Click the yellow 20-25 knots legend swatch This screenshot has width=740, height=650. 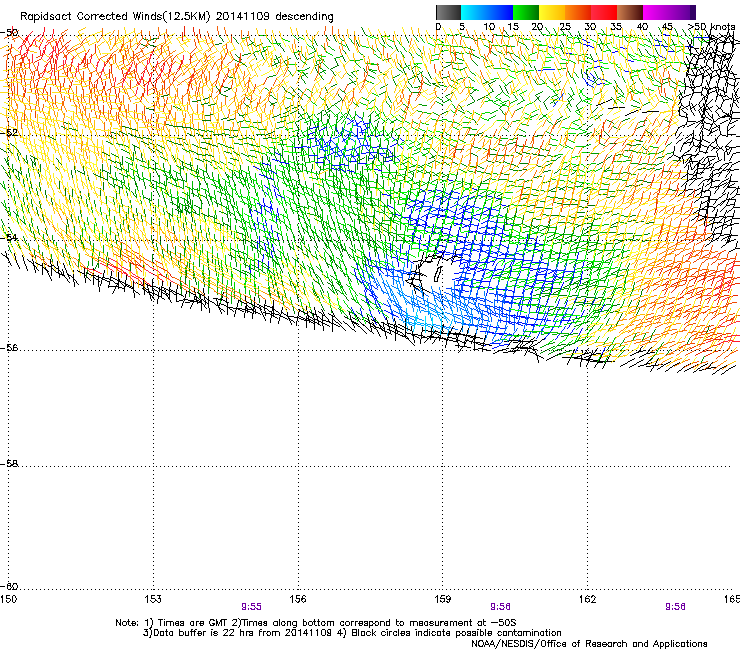pyautogui.click(x=552, y=12)
